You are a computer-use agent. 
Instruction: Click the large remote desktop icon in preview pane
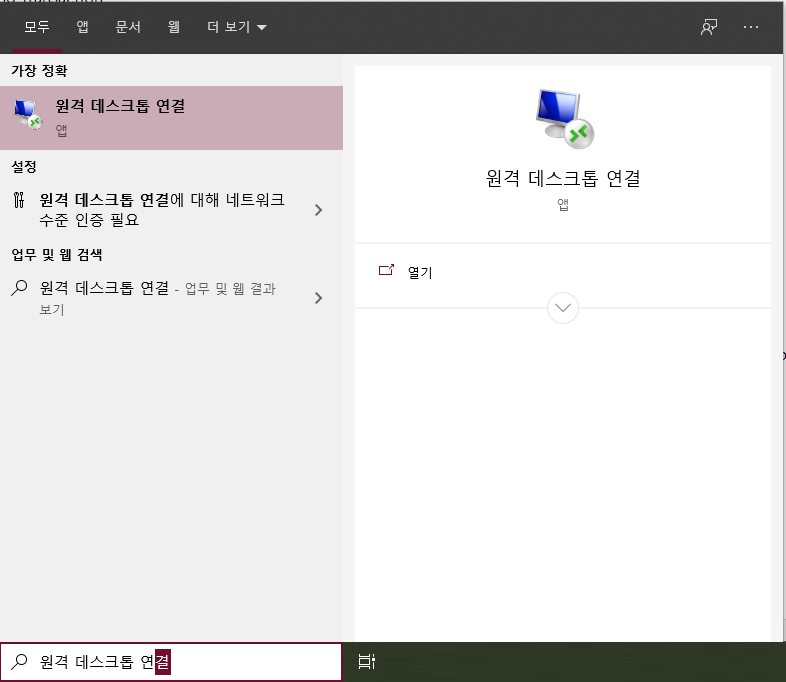click(564, 119)
